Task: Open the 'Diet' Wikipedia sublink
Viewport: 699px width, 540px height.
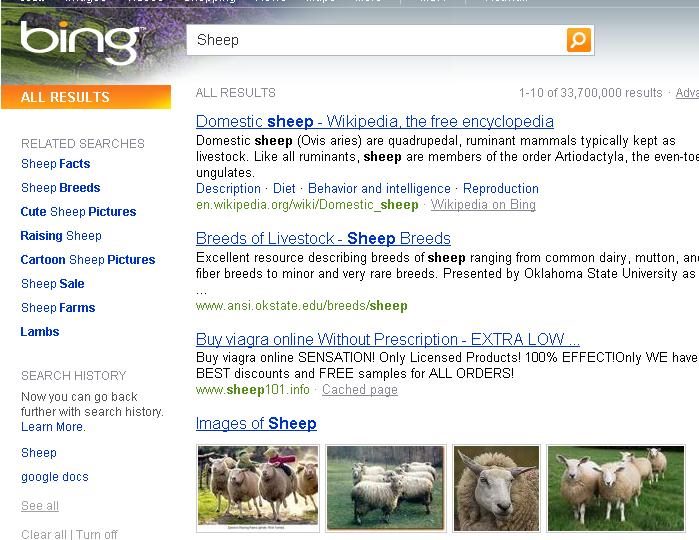Action: point(284,189)
